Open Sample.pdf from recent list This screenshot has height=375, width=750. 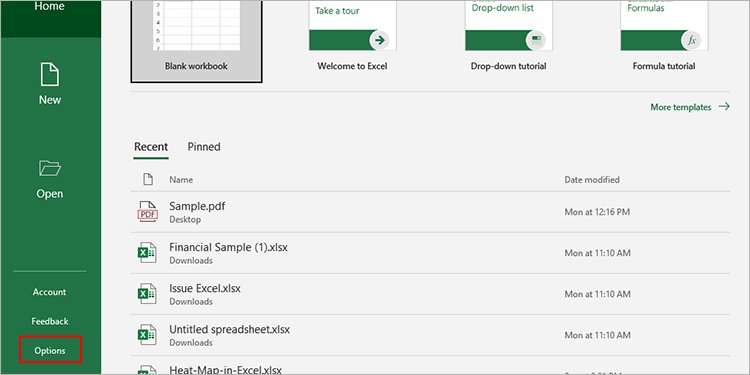430,212
